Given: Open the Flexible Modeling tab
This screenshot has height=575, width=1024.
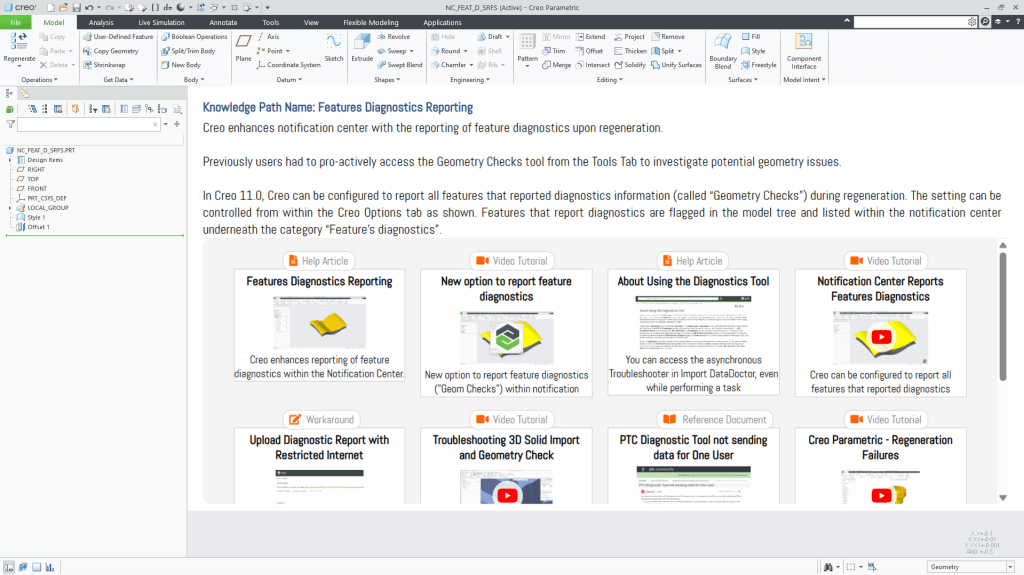Looking at the screenshot, I should (369, 22).
